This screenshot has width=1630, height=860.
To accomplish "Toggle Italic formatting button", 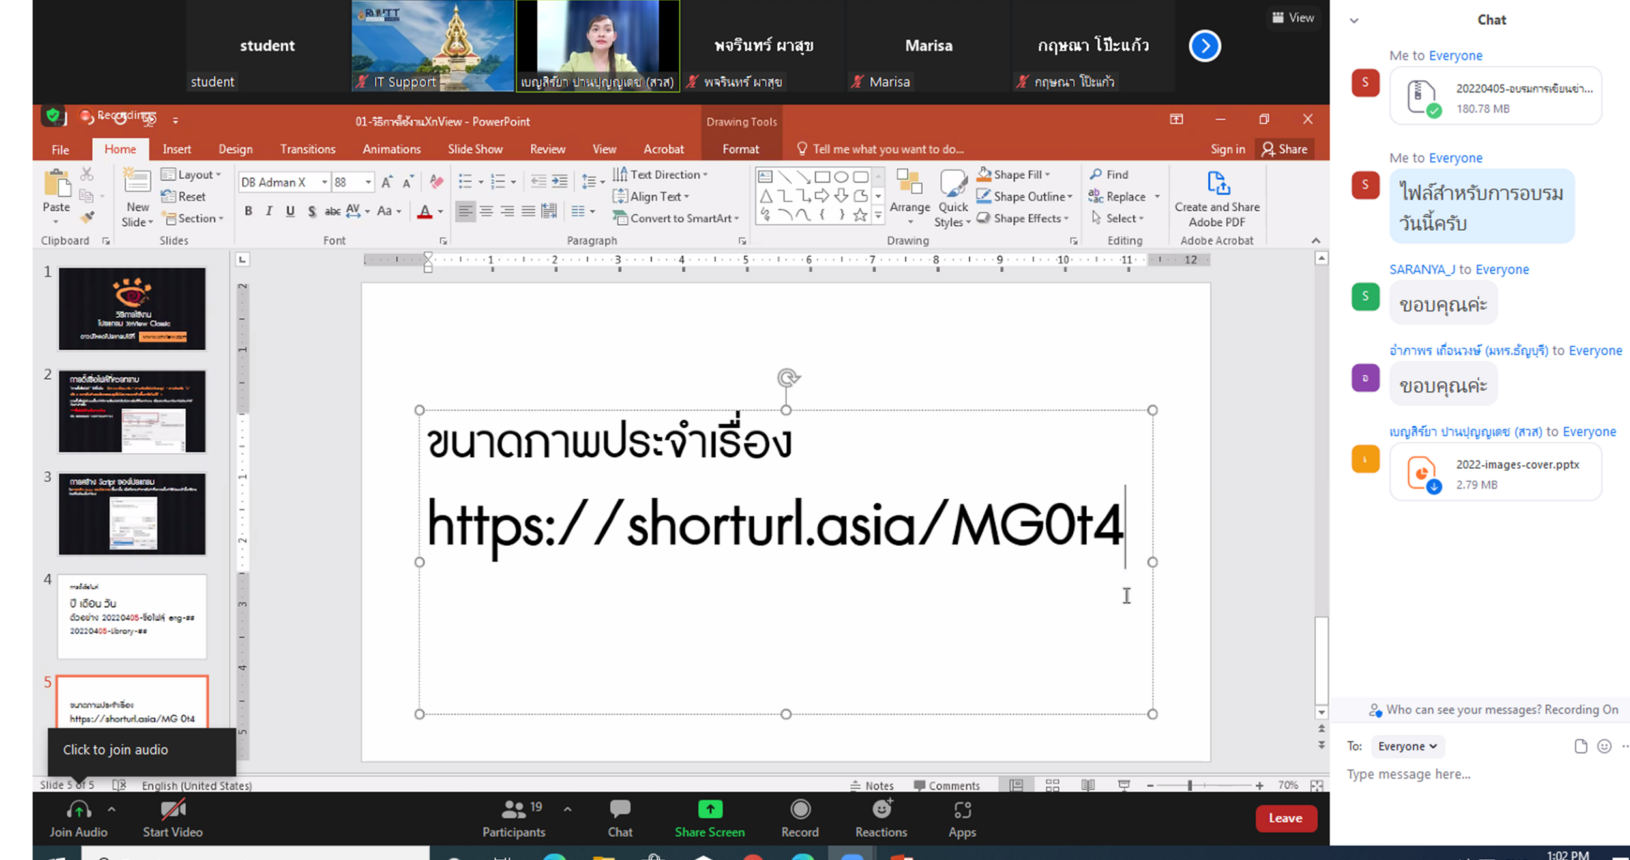I will coord(269,211).
